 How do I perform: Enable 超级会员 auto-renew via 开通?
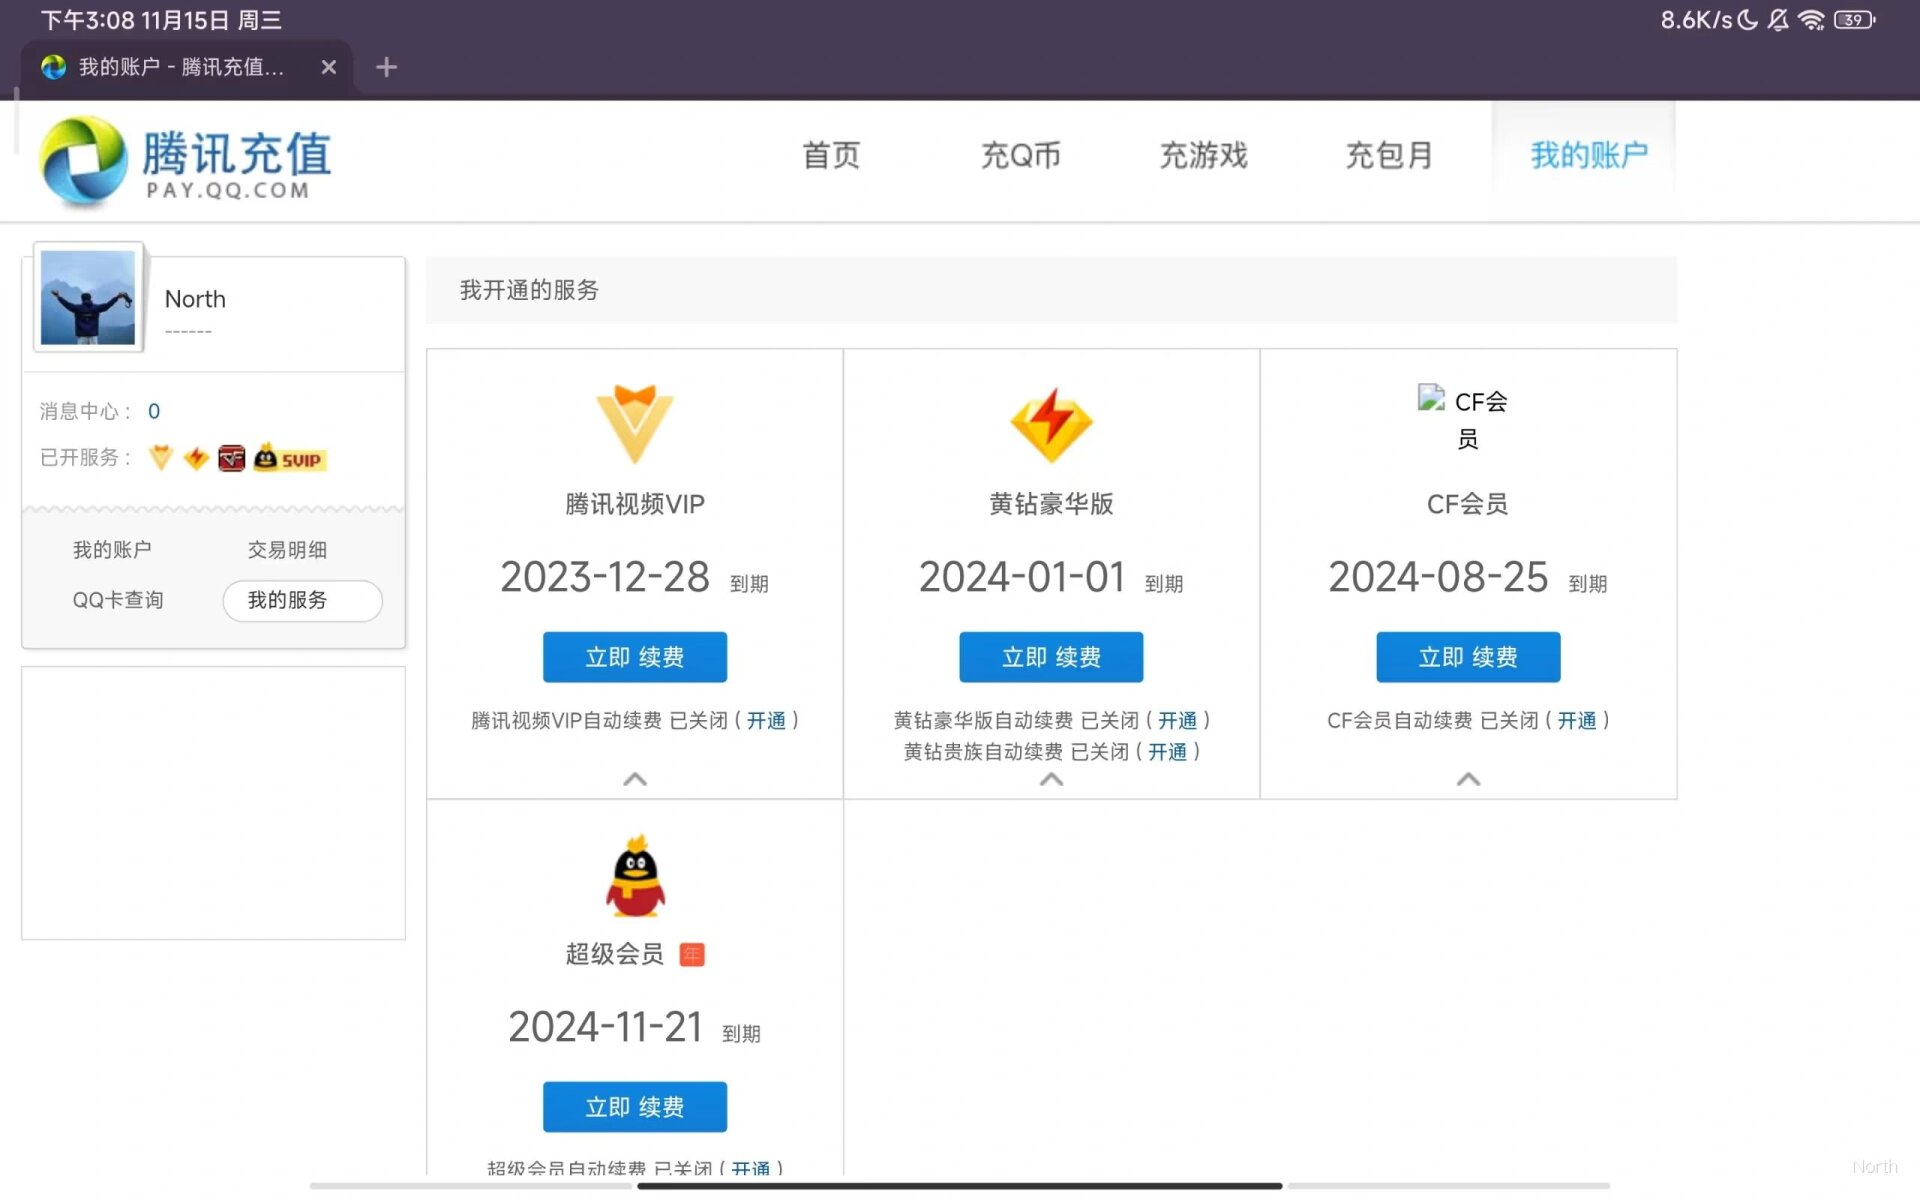pyautogui.click(x=751, y=1168)
